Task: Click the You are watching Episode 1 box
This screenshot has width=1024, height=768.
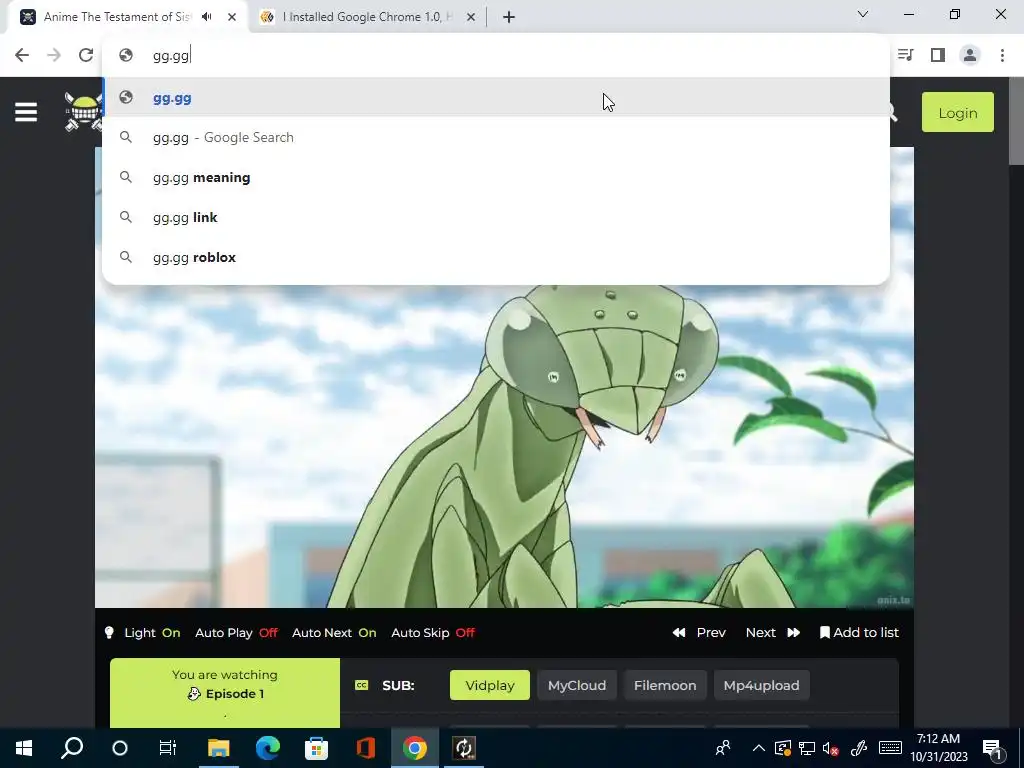Action: coord(225,693)
